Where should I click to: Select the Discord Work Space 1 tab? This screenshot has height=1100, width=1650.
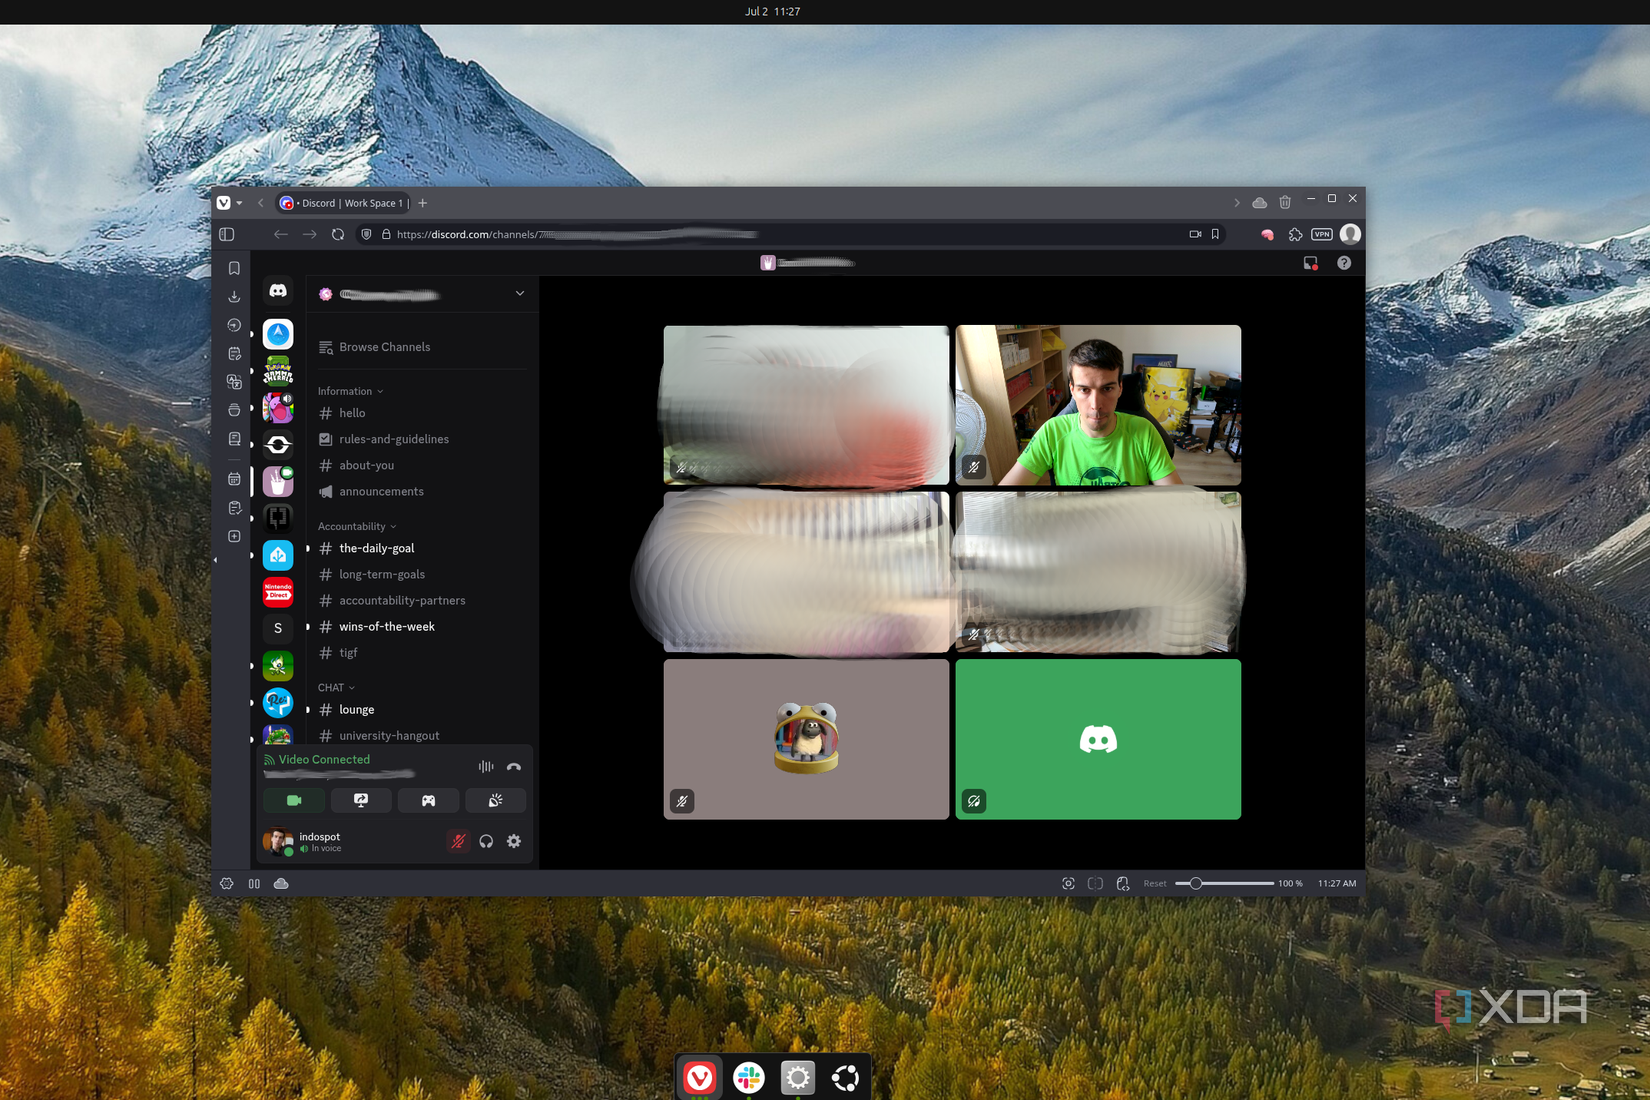345,202
